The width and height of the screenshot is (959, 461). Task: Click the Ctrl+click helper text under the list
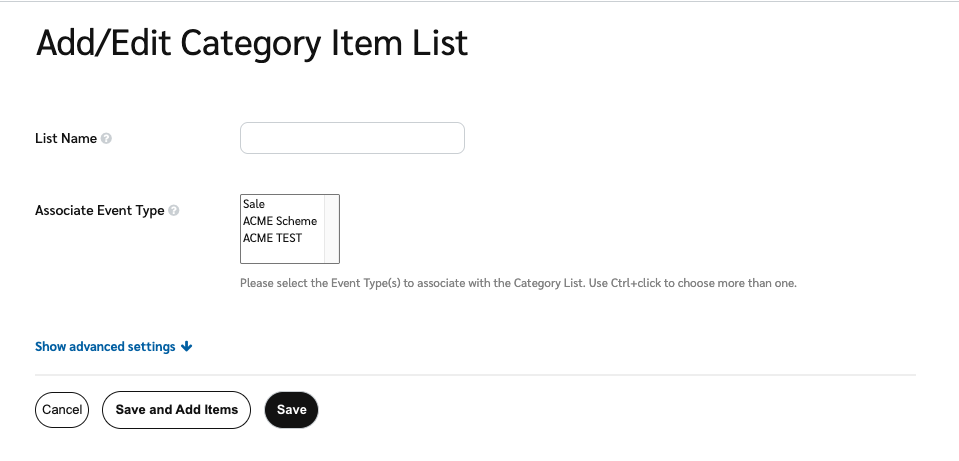(518, 283)
